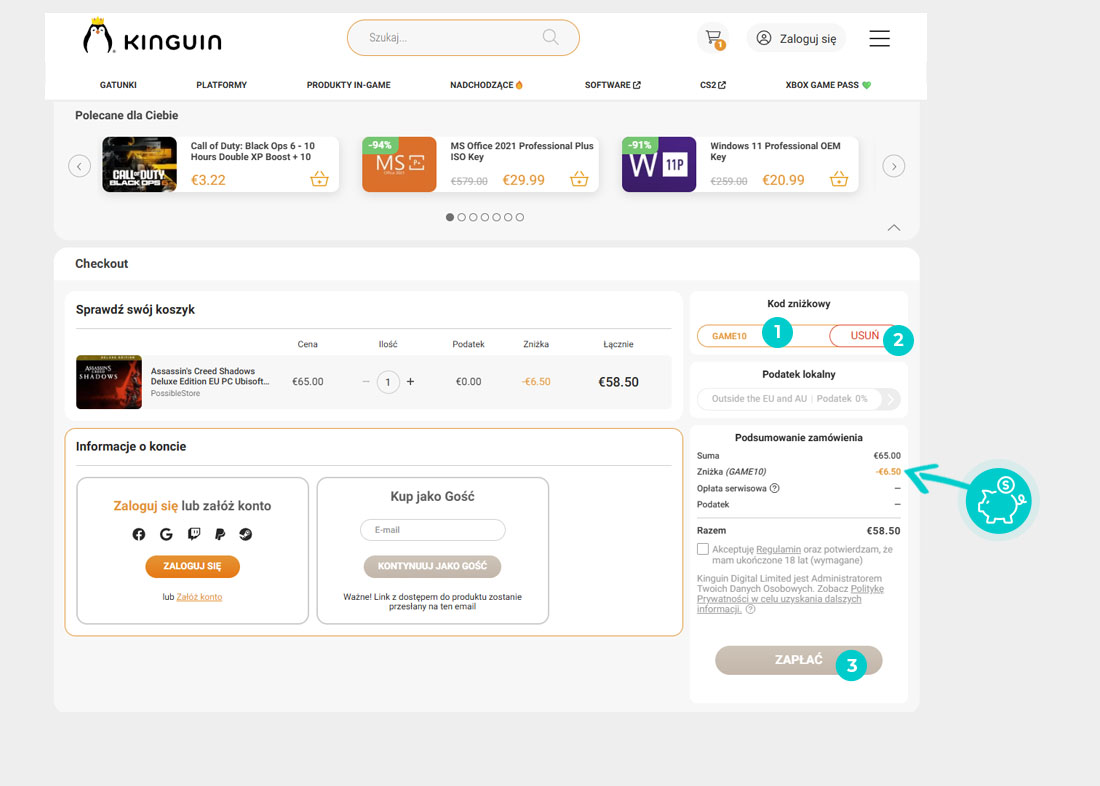This screenshot has height=786, width=1100.
Task: Open the Regulamin link
Action: (779, 549)
